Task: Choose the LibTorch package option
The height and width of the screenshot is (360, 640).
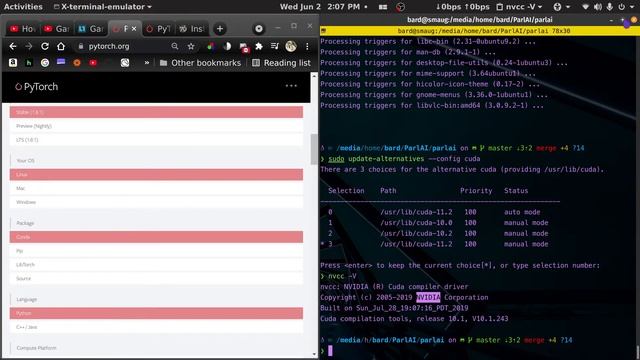Action: click(156, 264)
